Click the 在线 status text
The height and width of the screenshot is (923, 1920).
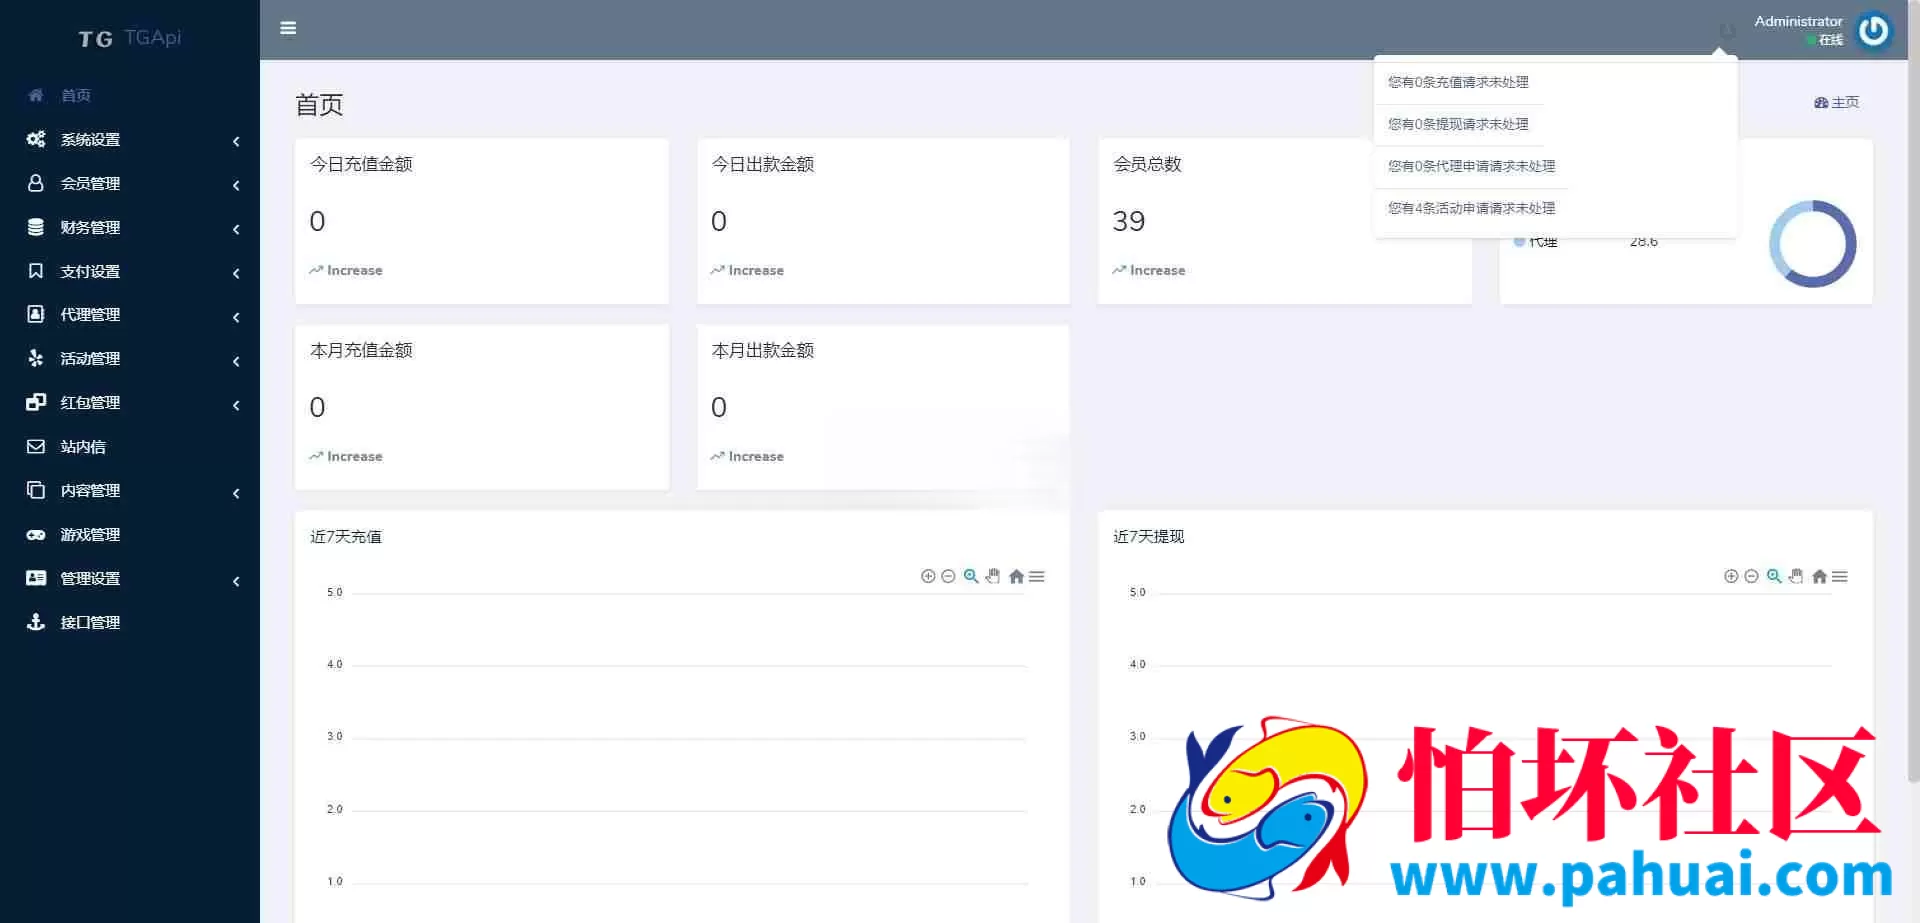1831,40
